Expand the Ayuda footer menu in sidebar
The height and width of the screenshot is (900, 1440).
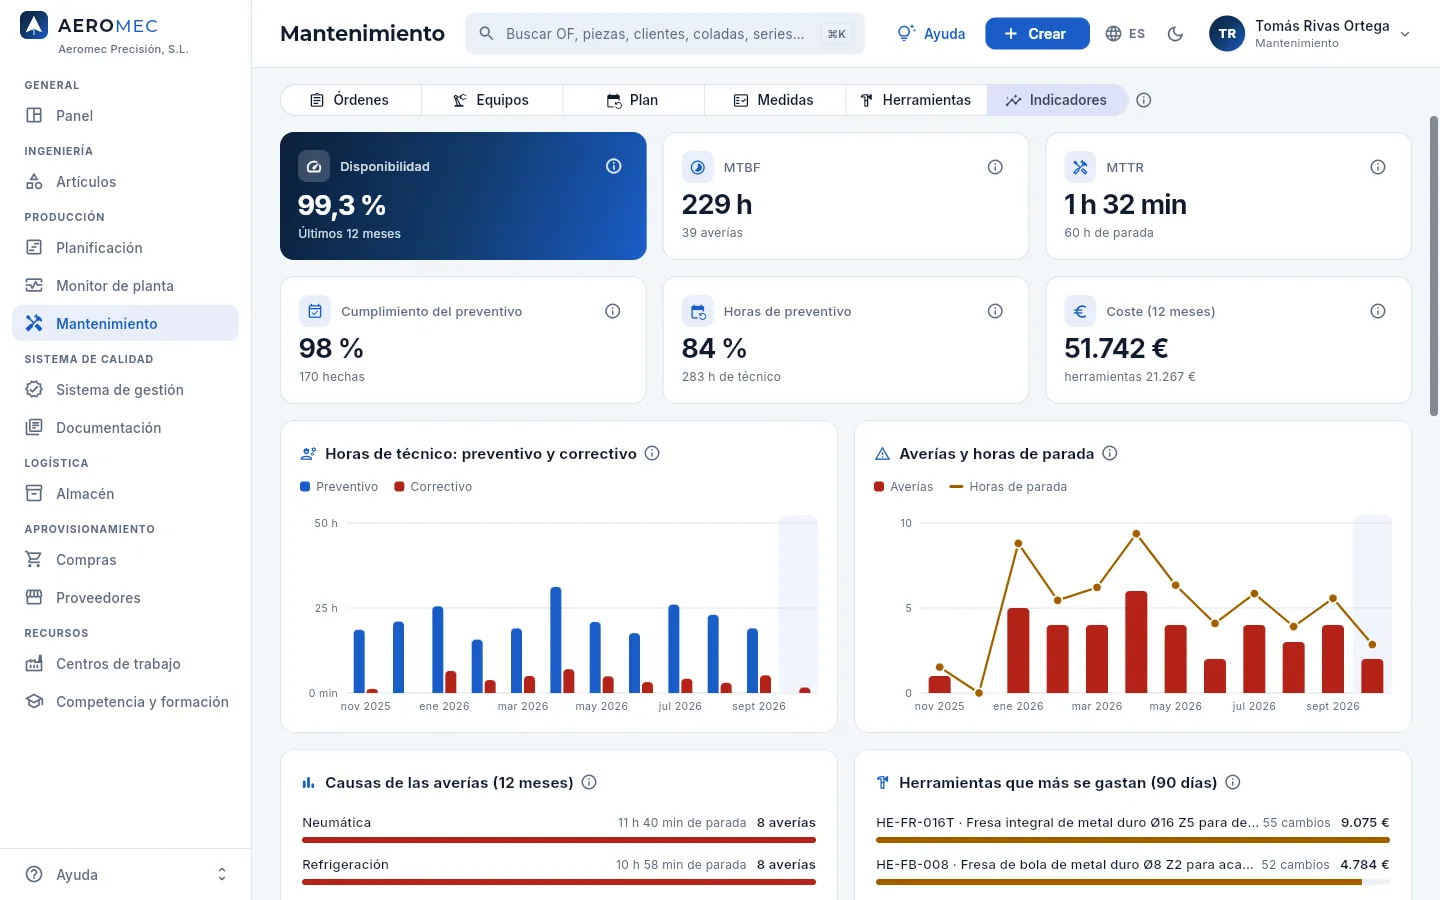tap(126, 874)
